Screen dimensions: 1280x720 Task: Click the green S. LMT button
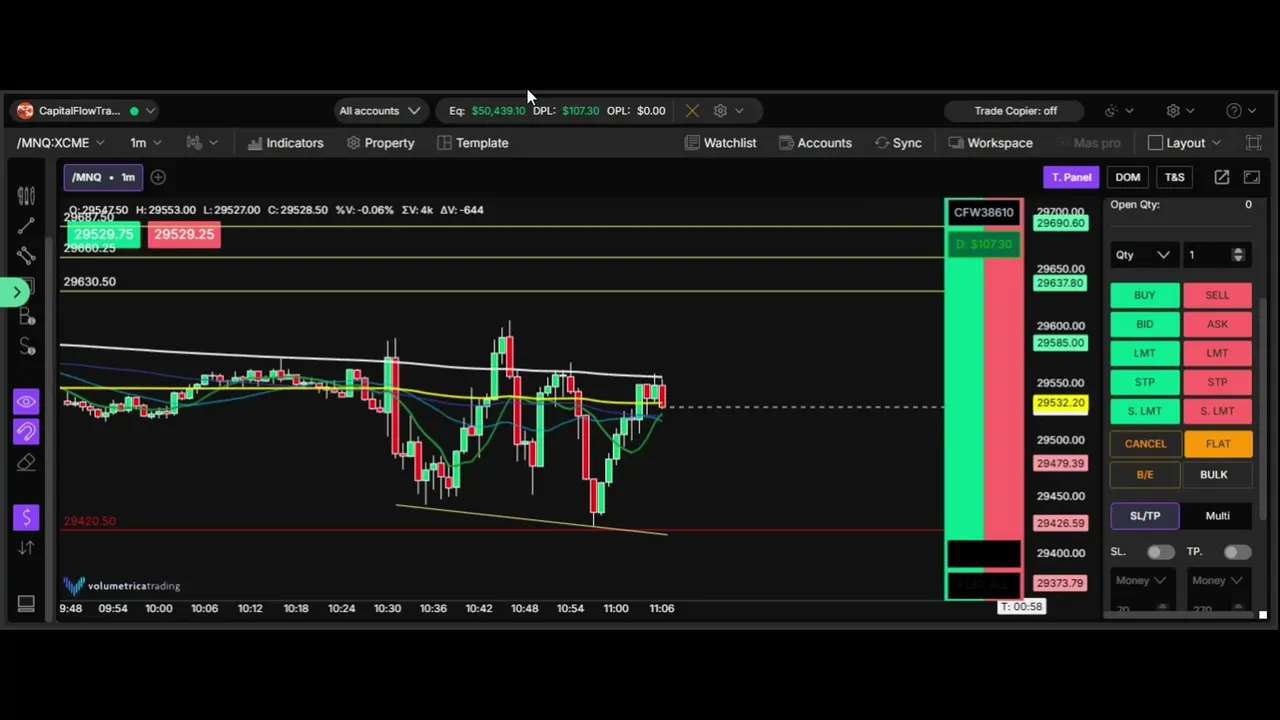click(1144, 411)
